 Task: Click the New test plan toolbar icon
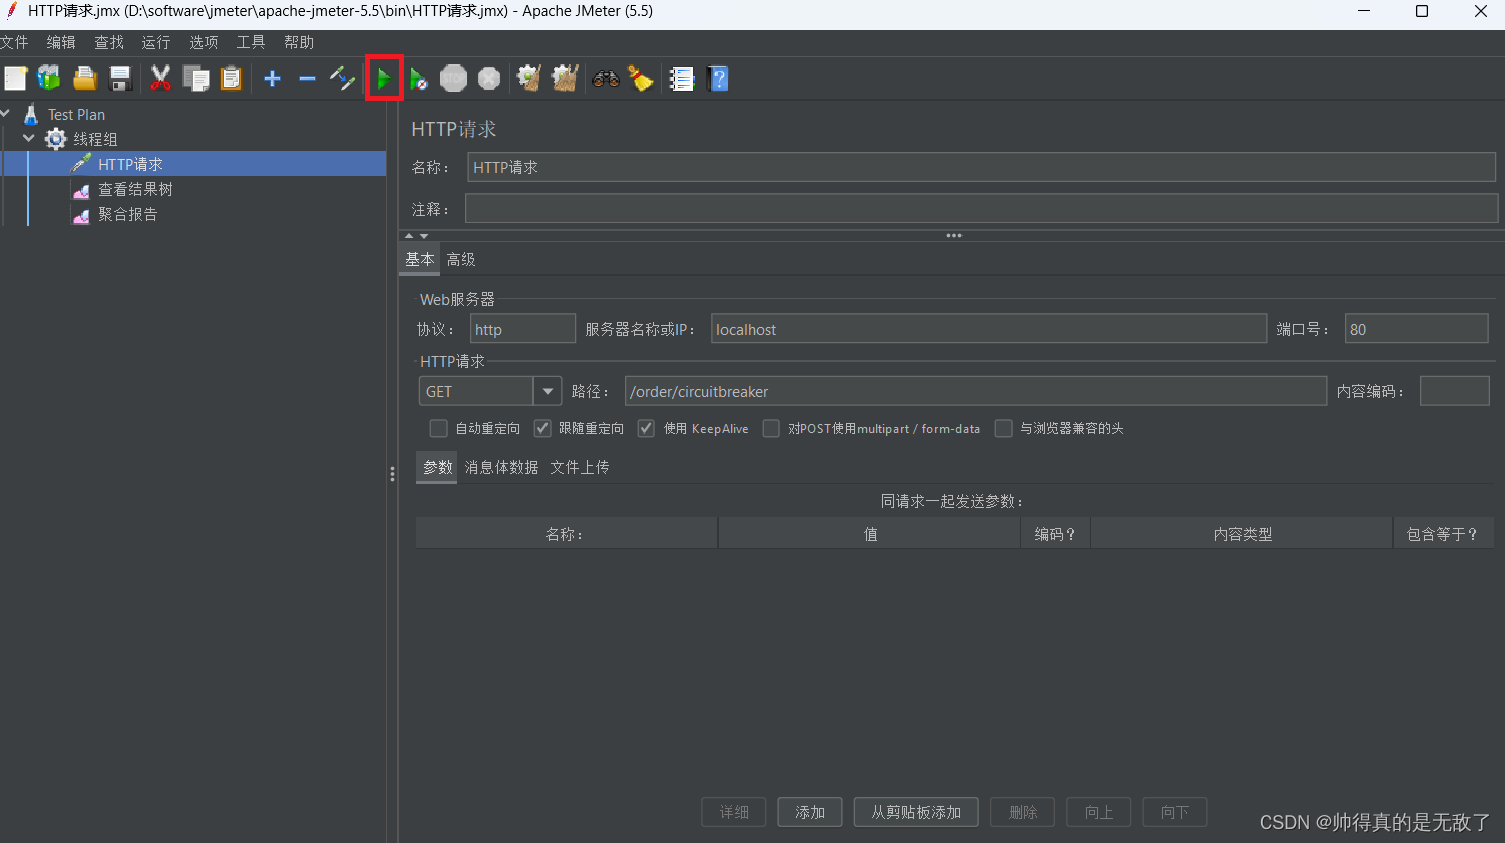pos(15,78)
